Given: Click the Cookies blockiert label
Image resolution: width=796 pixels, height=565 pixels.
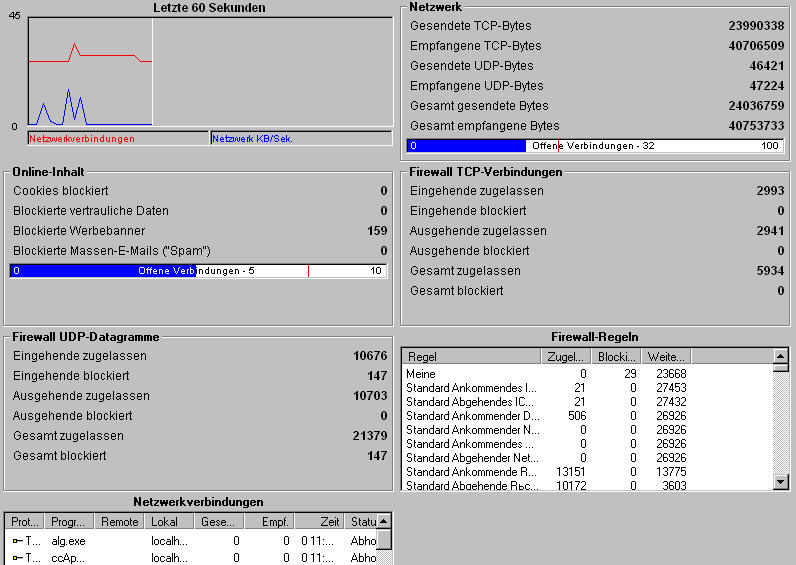Looking at the screenshot, I should click(x=61, y=191).
